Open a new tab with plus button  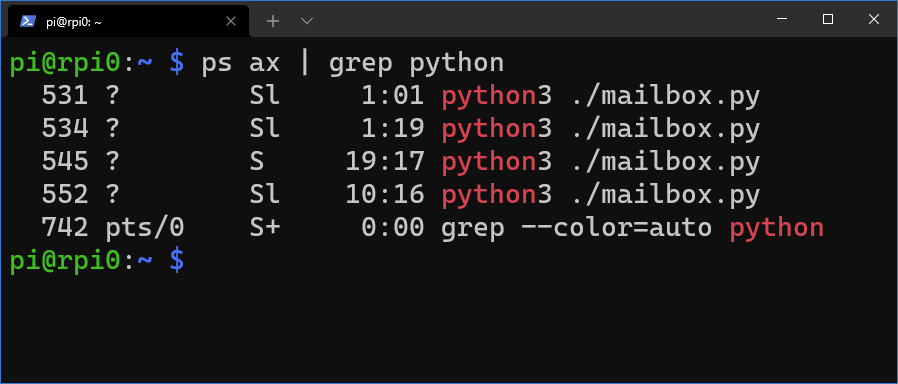point(273,21)
